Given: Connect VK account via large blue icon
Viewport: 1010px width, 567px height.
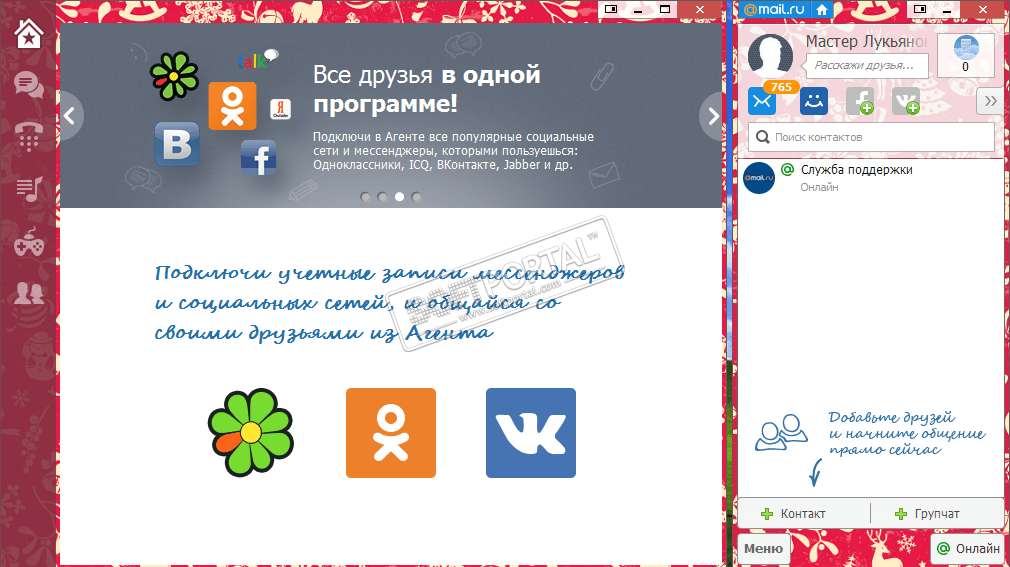Looking at the screenshot, I should click(531, 433).
